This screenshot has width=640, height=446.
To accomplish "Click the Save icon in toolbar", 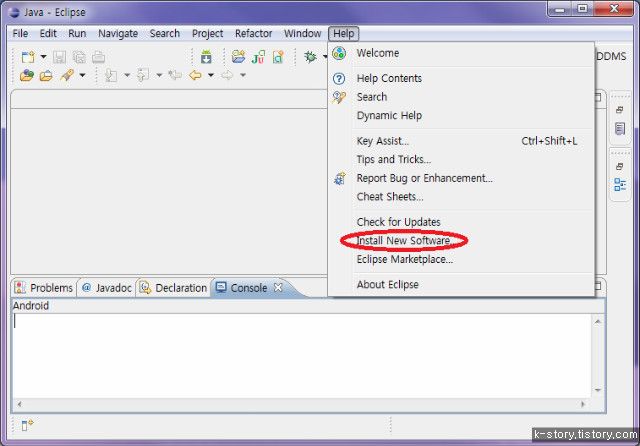I will 59,57.
